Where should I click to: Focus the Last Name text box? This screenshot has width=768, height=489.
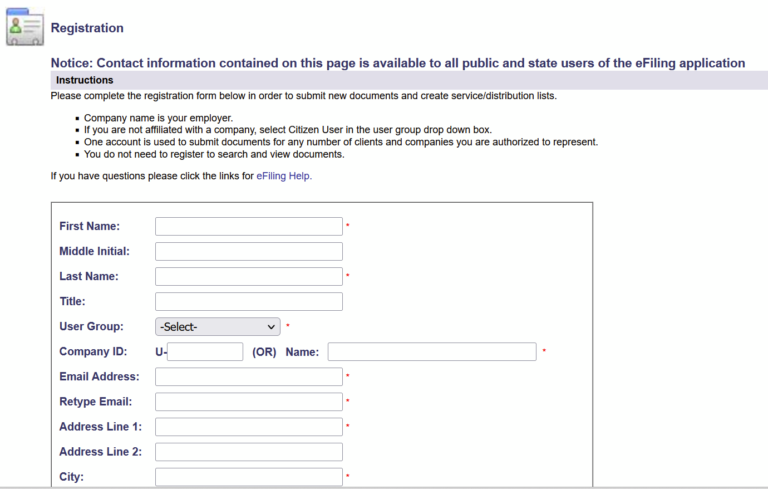249,276
